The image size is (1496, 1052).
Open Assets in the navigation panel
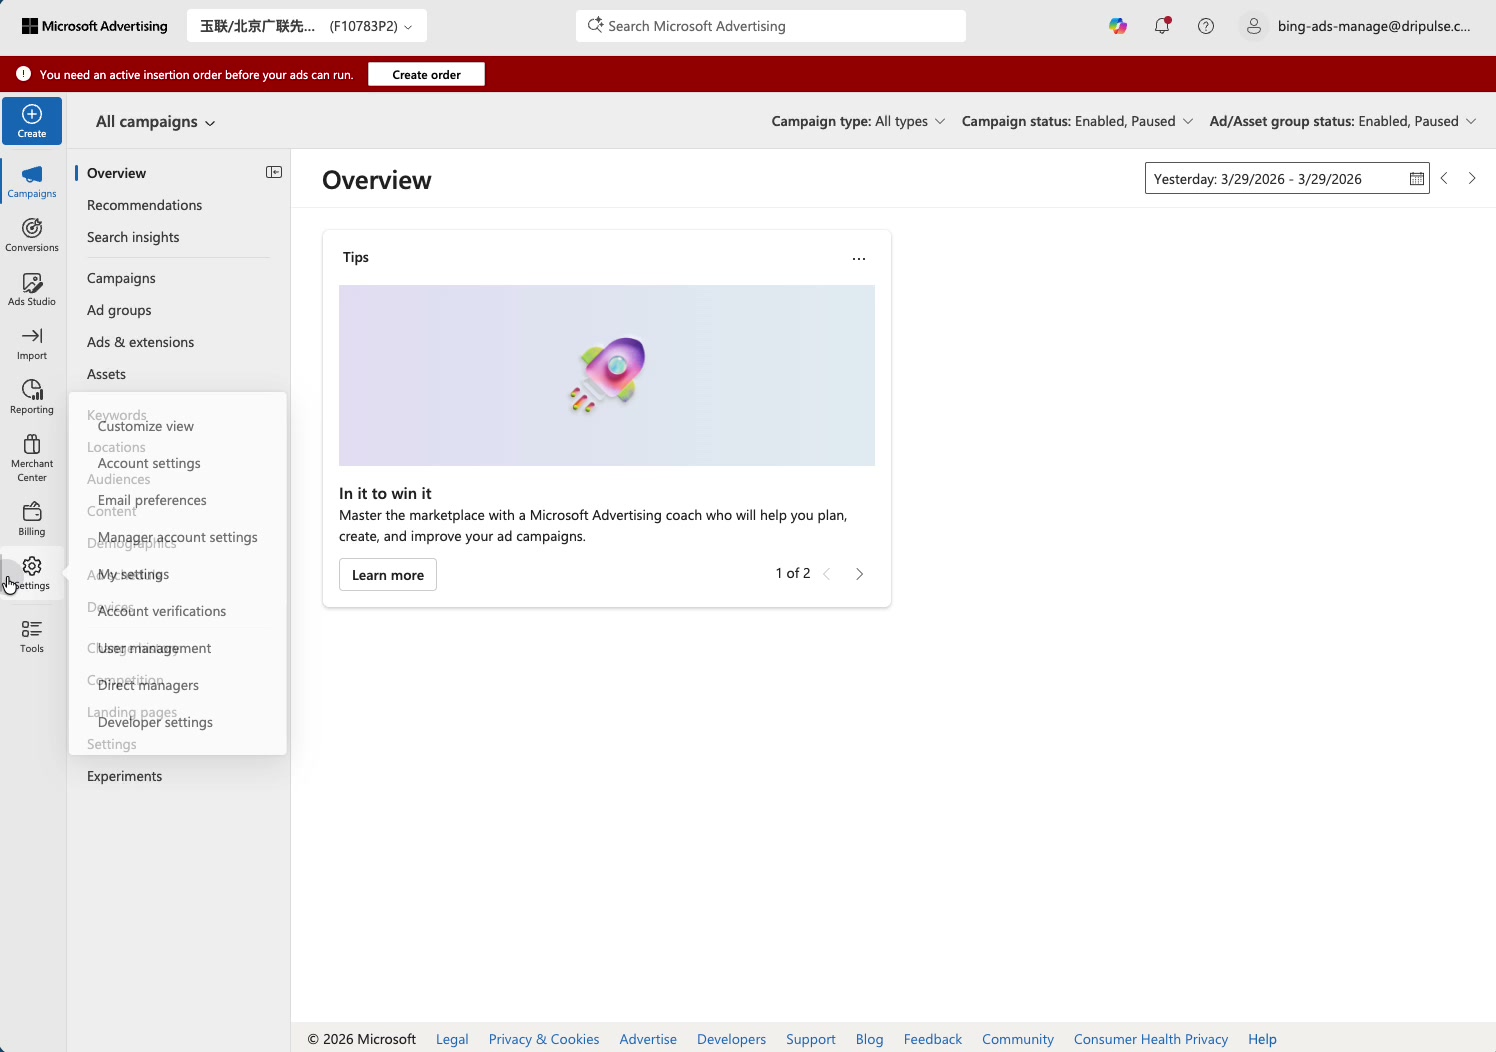point(106,374)
